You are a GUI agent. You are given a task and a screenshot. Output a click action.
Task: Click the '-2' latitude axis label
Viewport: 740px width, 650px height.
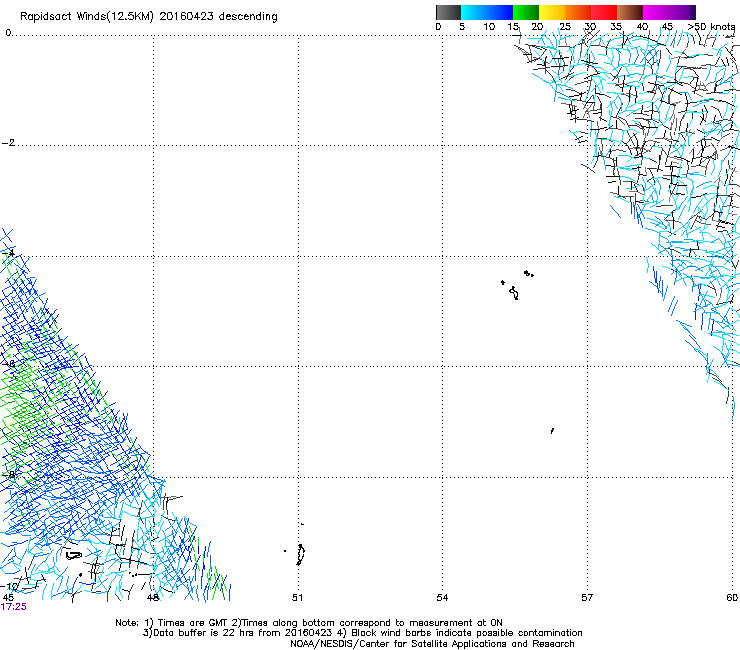coord(8,143)
